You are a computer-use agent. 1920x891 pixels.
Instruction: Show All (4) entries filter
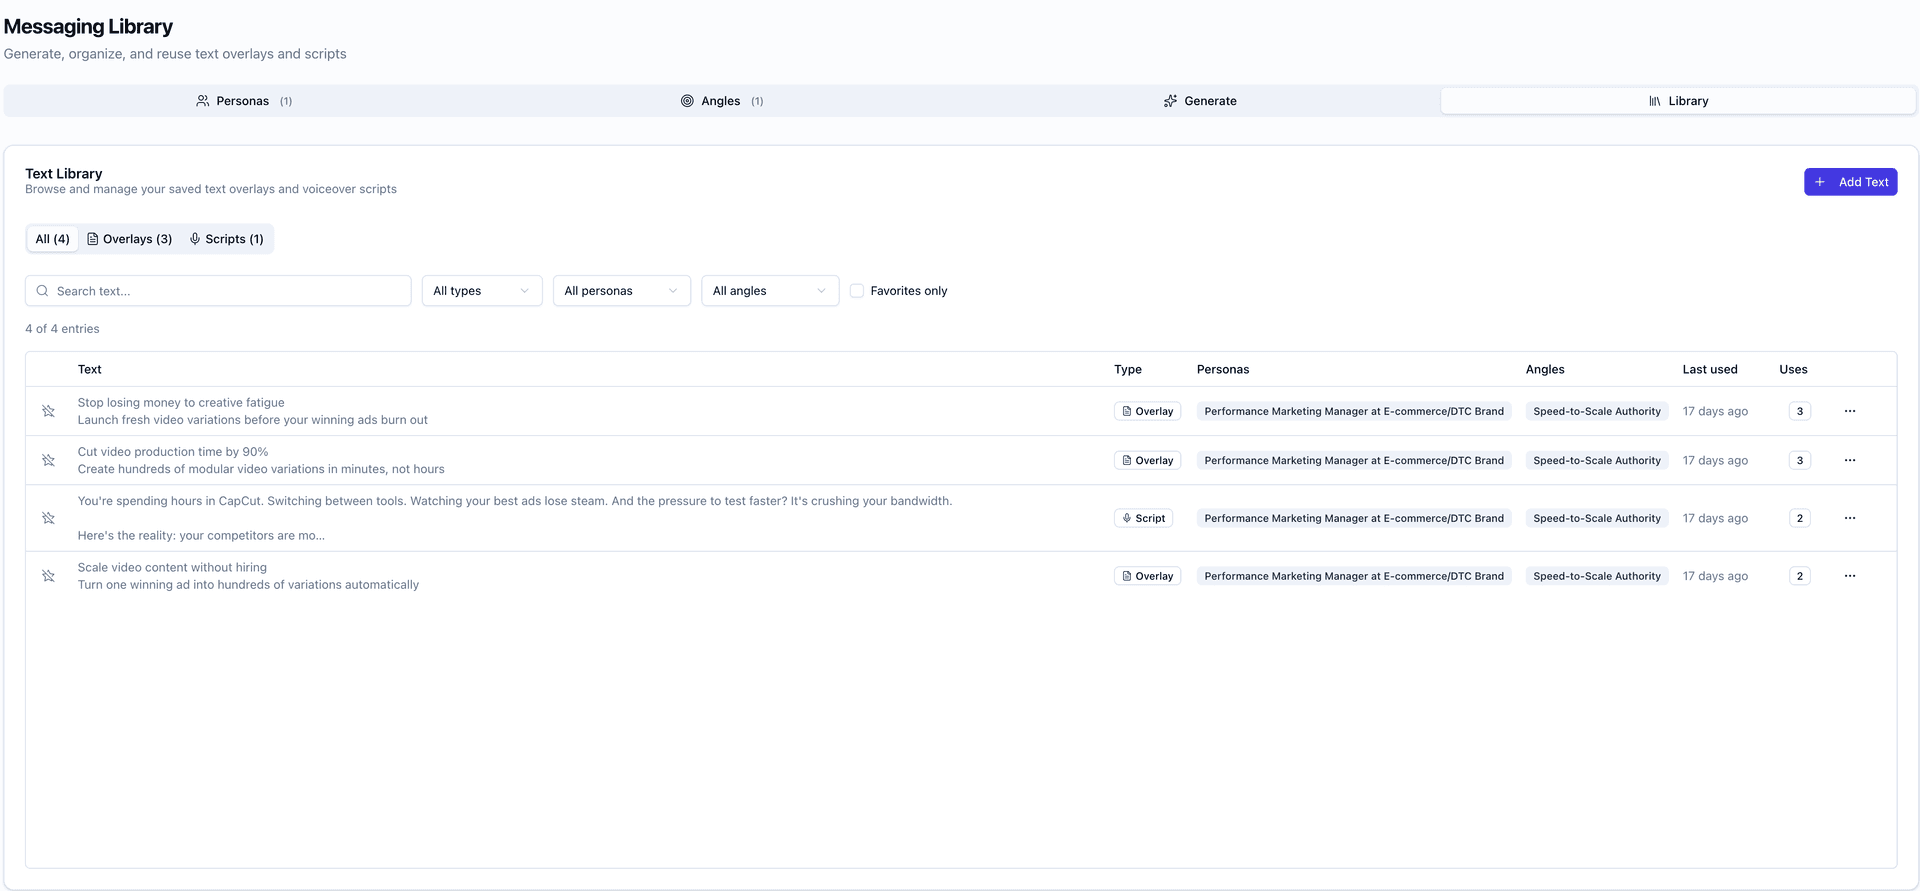pos(53,239)
